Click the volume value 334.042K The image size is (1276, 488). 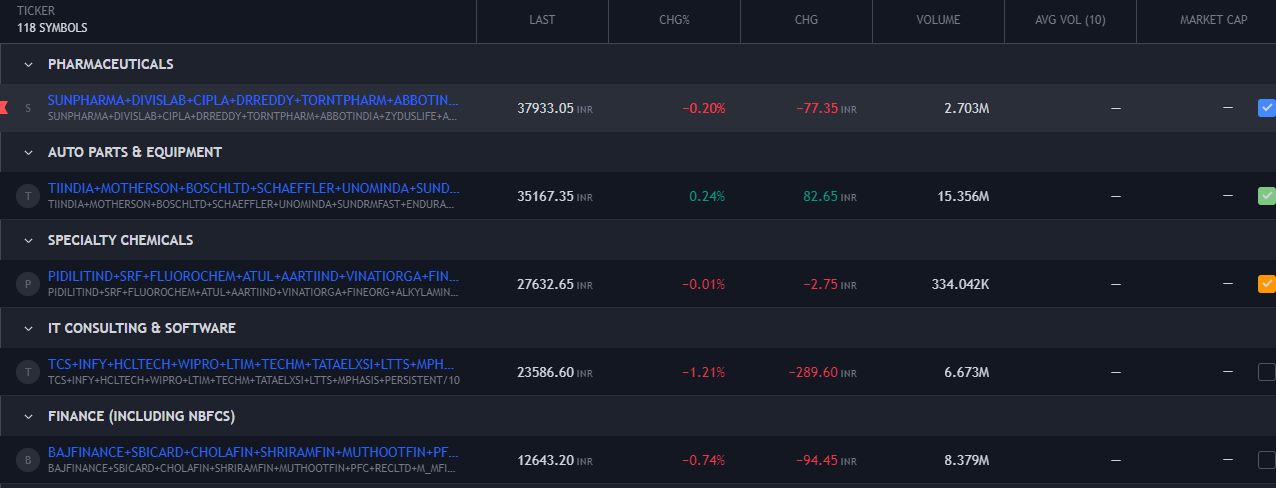tap(960, 284)
